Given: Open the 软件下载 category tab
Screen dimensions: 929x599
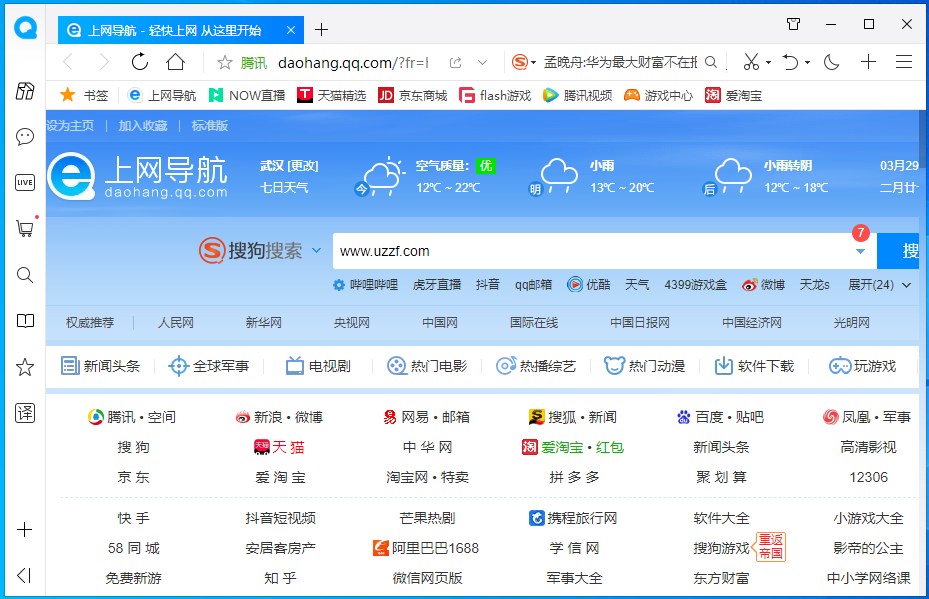Looking at the screenshot, I should (x=754, y=366).
